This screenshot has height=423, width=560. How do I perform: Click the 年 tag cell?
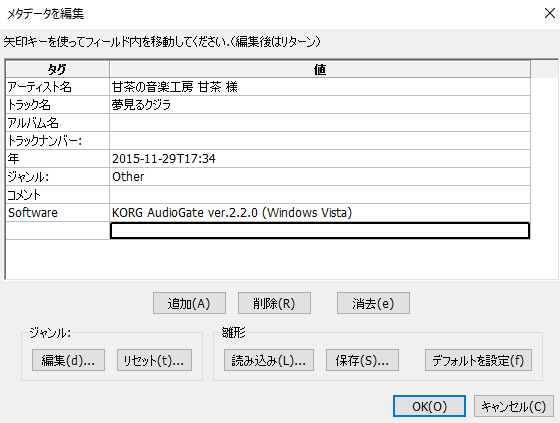58,159
